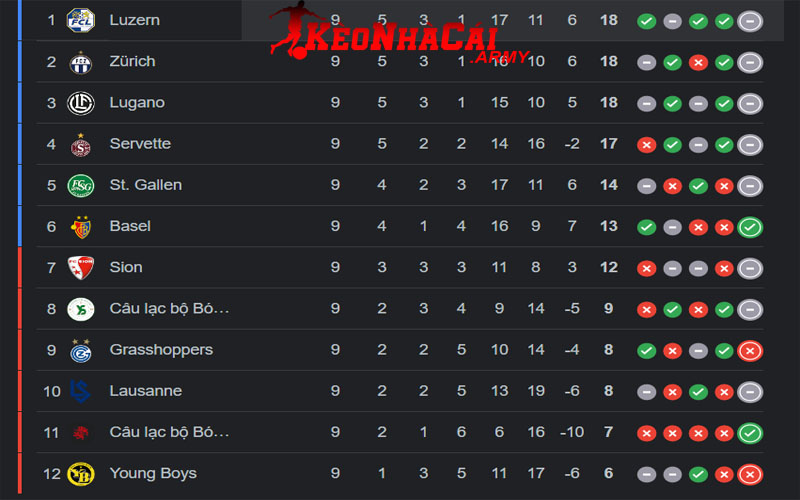Image resolution: width=800 pixels, height=500 pixels.
Task: Open the Luzern team name link
Action: coord(134,20)
